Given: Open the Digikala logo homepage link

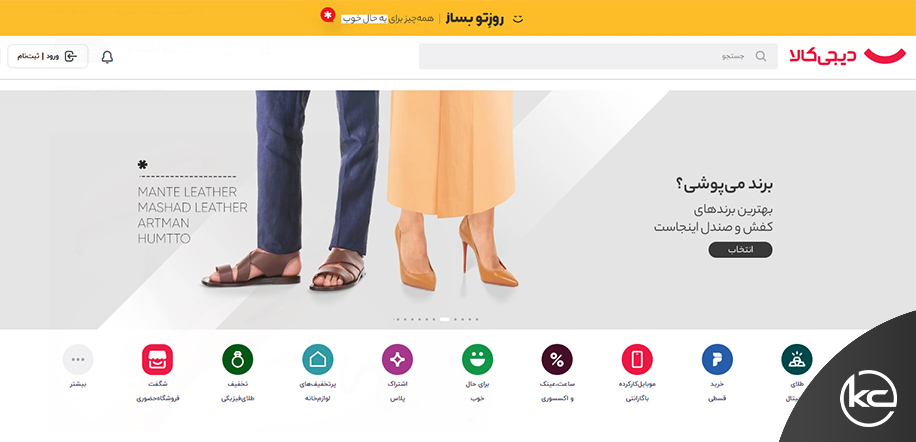Looking at the screenshot, I should (x=848, y=57).
